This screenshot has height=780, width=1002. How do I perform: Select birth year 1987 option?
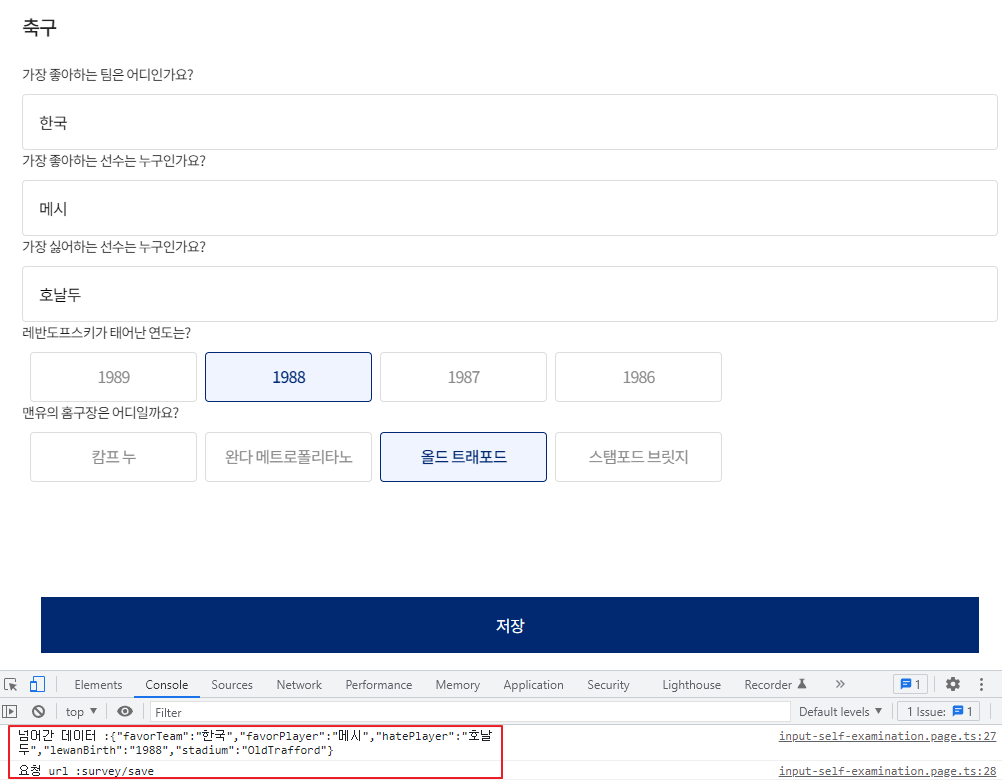(463, 377)
